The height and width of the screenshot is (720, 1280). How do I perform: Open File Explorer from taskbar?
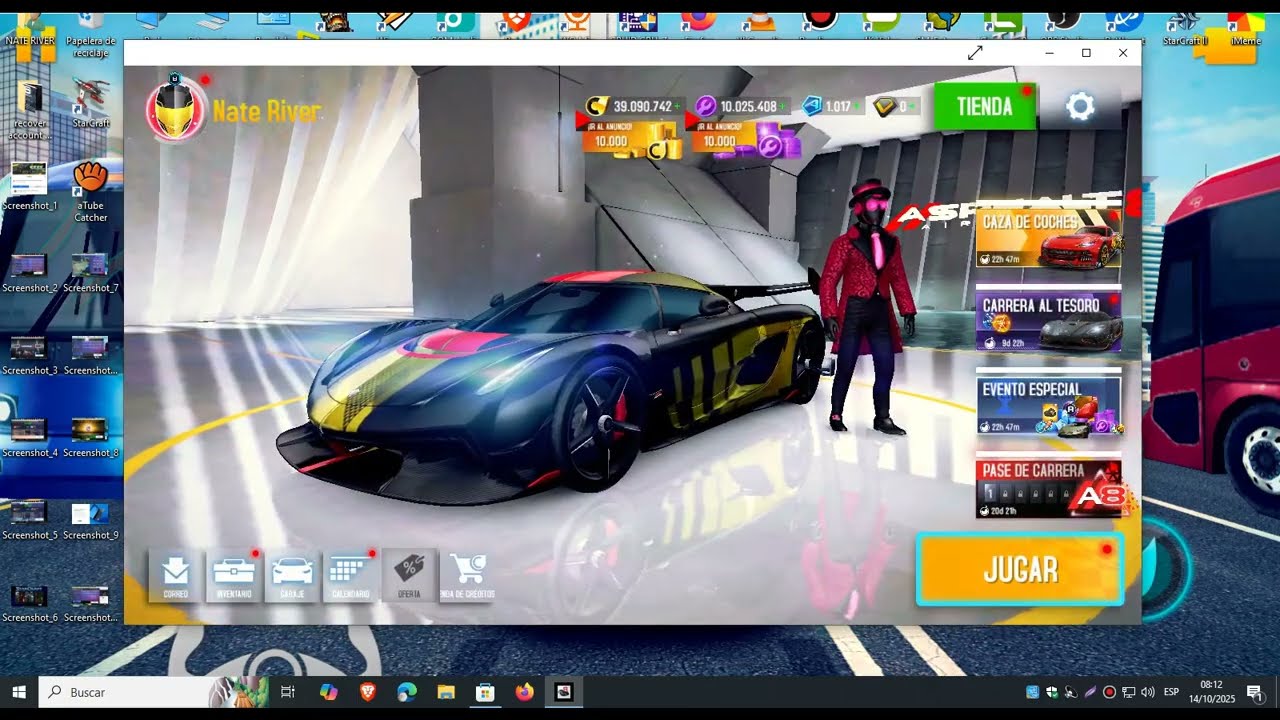445,692
